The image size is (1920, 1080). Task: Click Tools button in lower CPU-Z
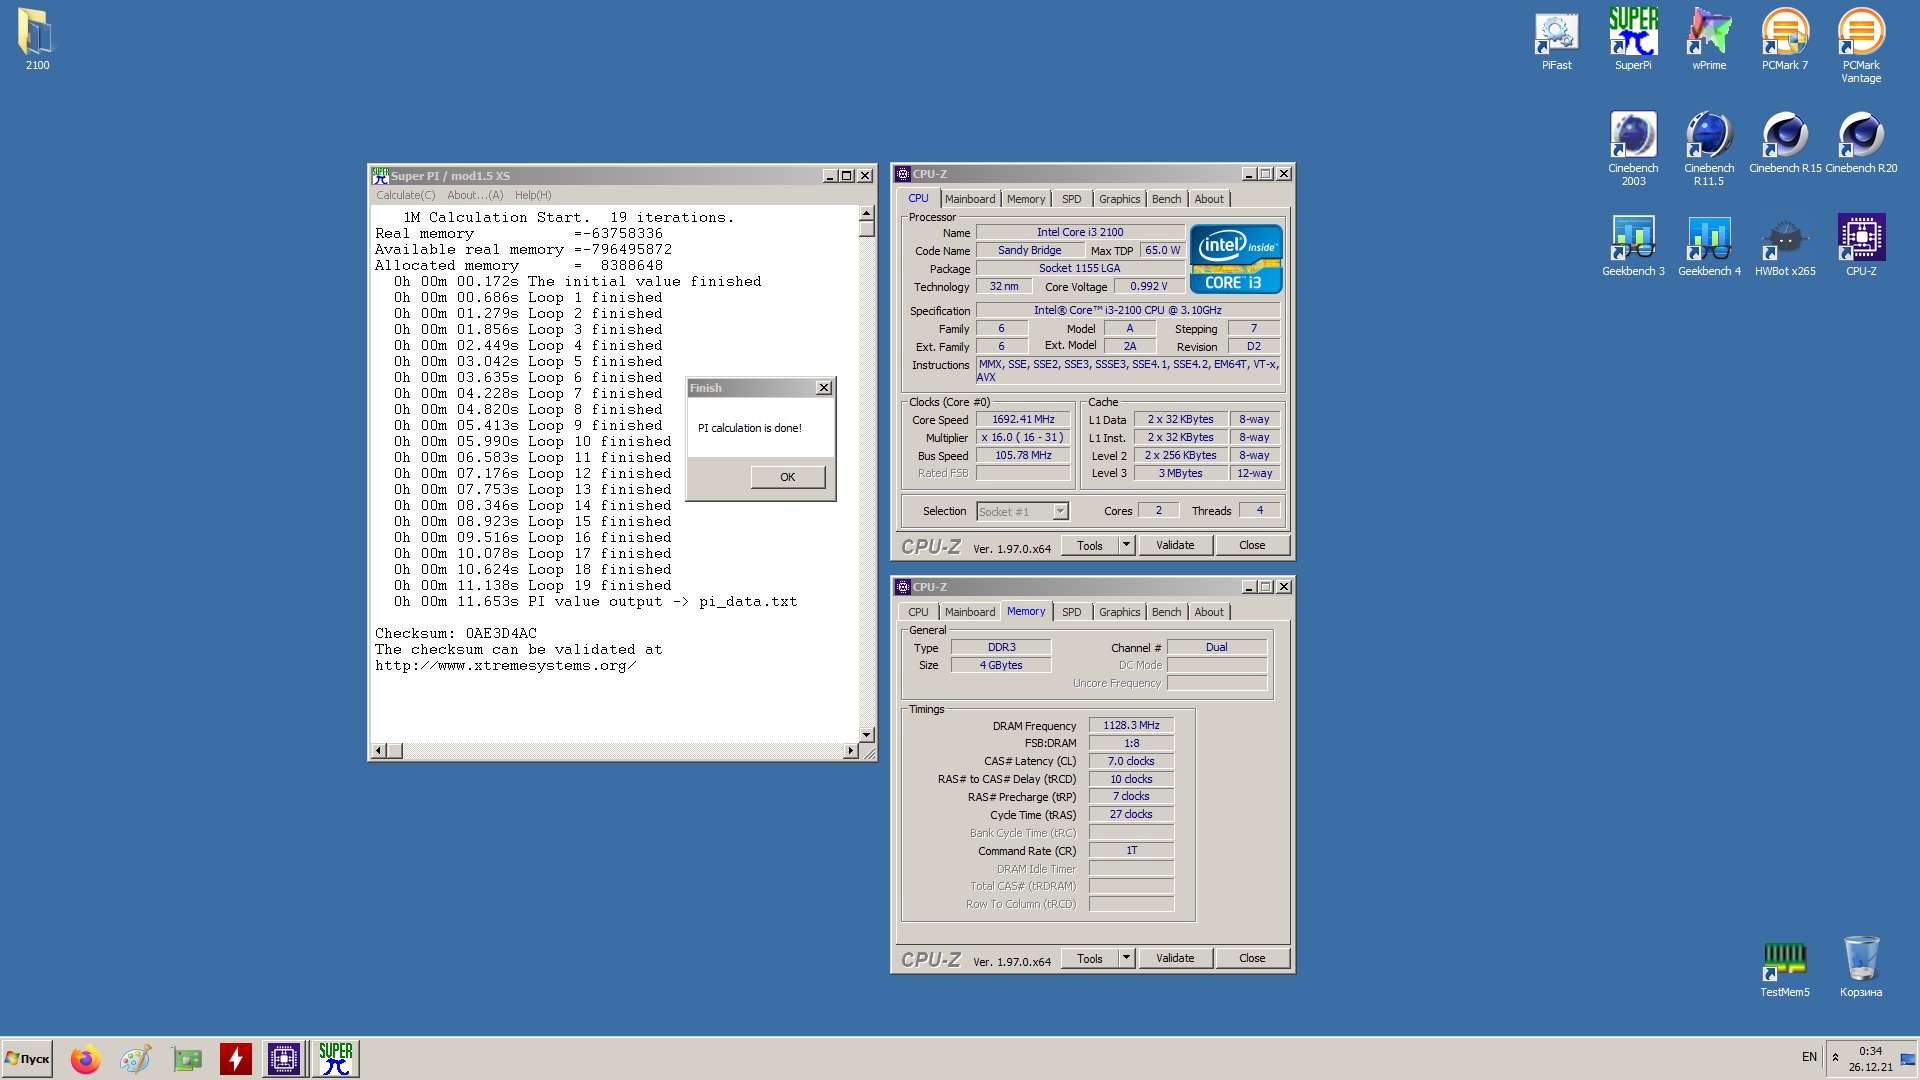coord(1090,958)
